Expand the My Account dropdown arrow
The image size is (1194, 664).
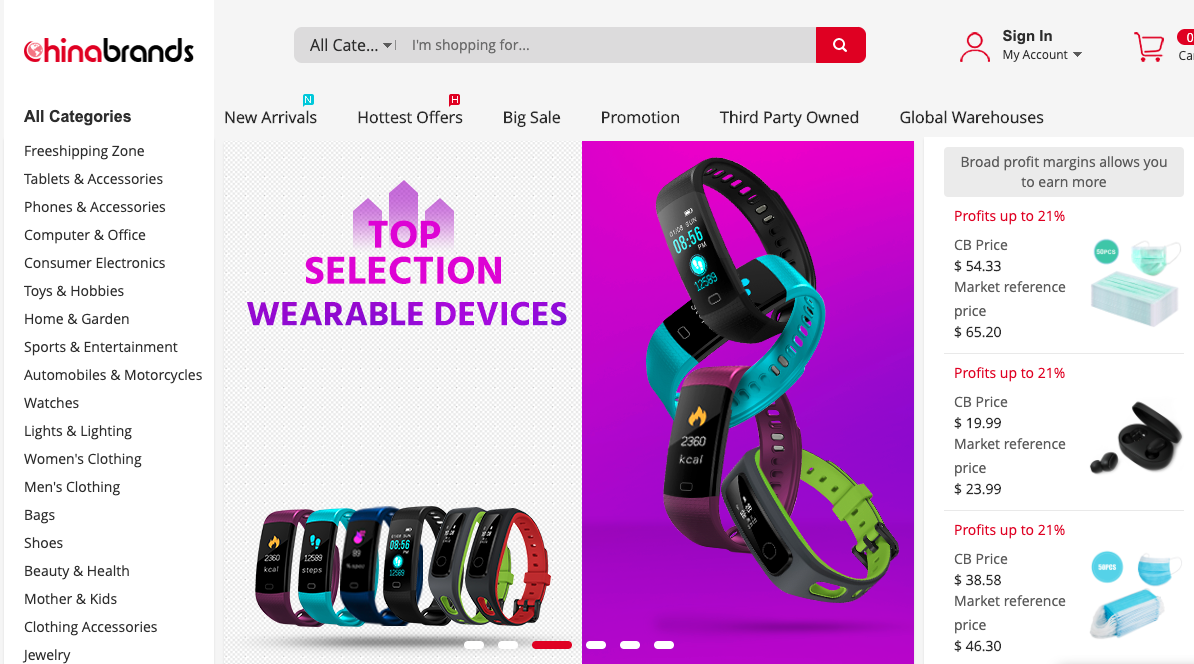[1077, 55]
